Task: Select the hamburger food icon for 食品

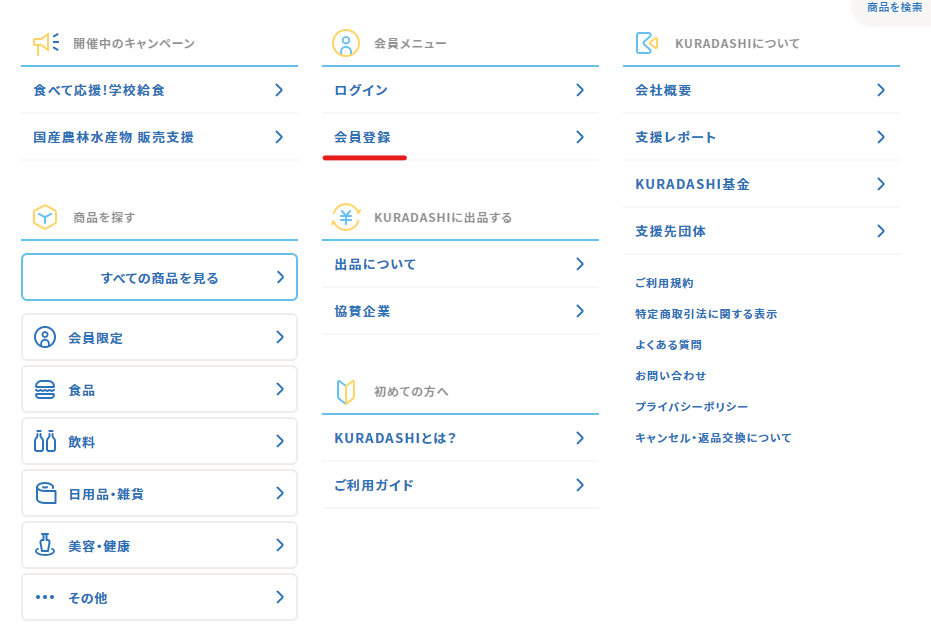Action: [45, 390]
